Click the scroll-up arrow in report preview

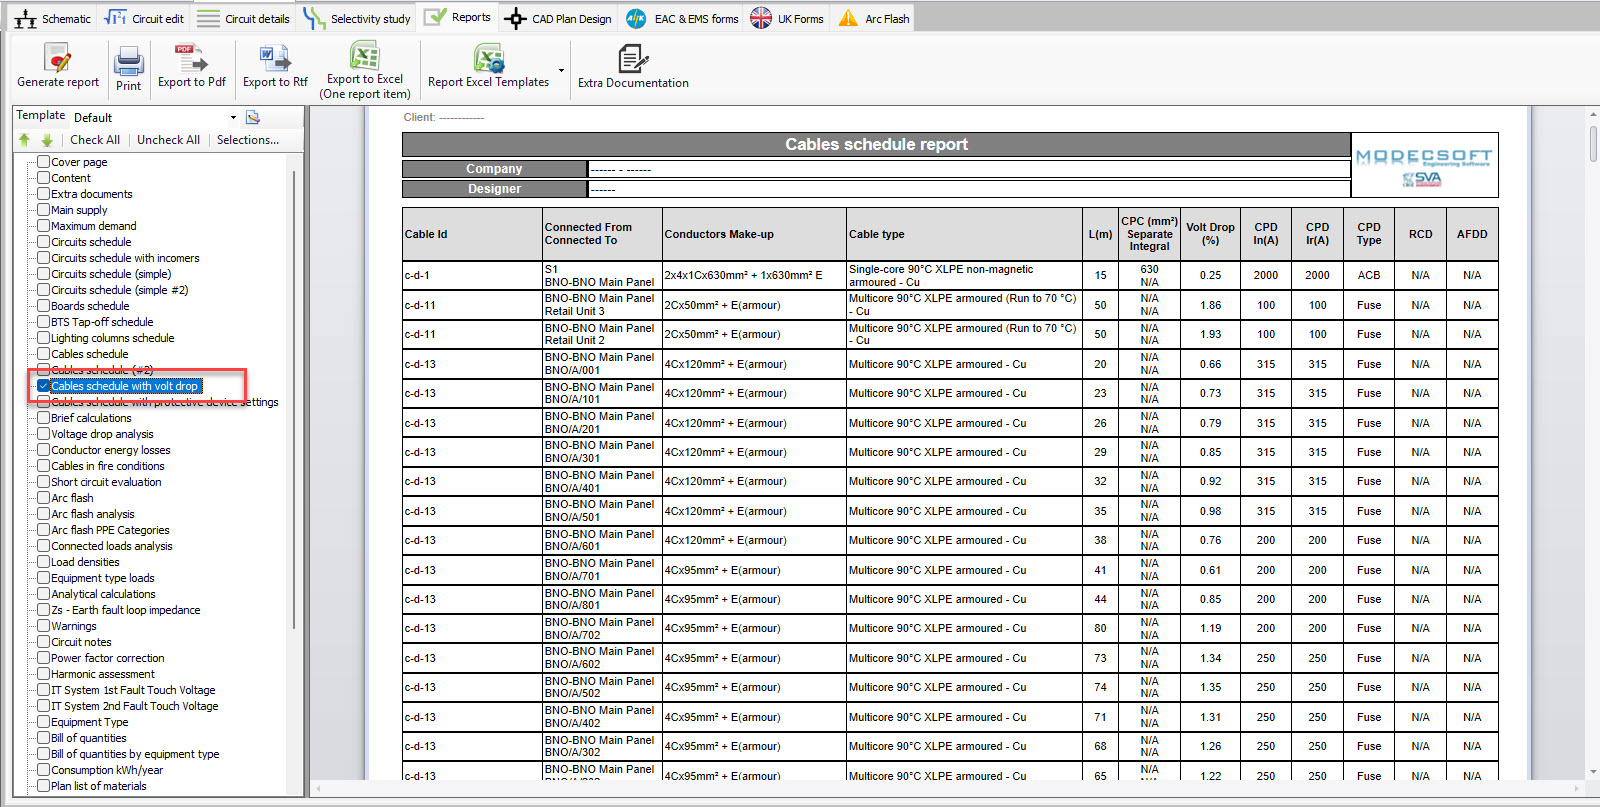[x=1593, y=115]
